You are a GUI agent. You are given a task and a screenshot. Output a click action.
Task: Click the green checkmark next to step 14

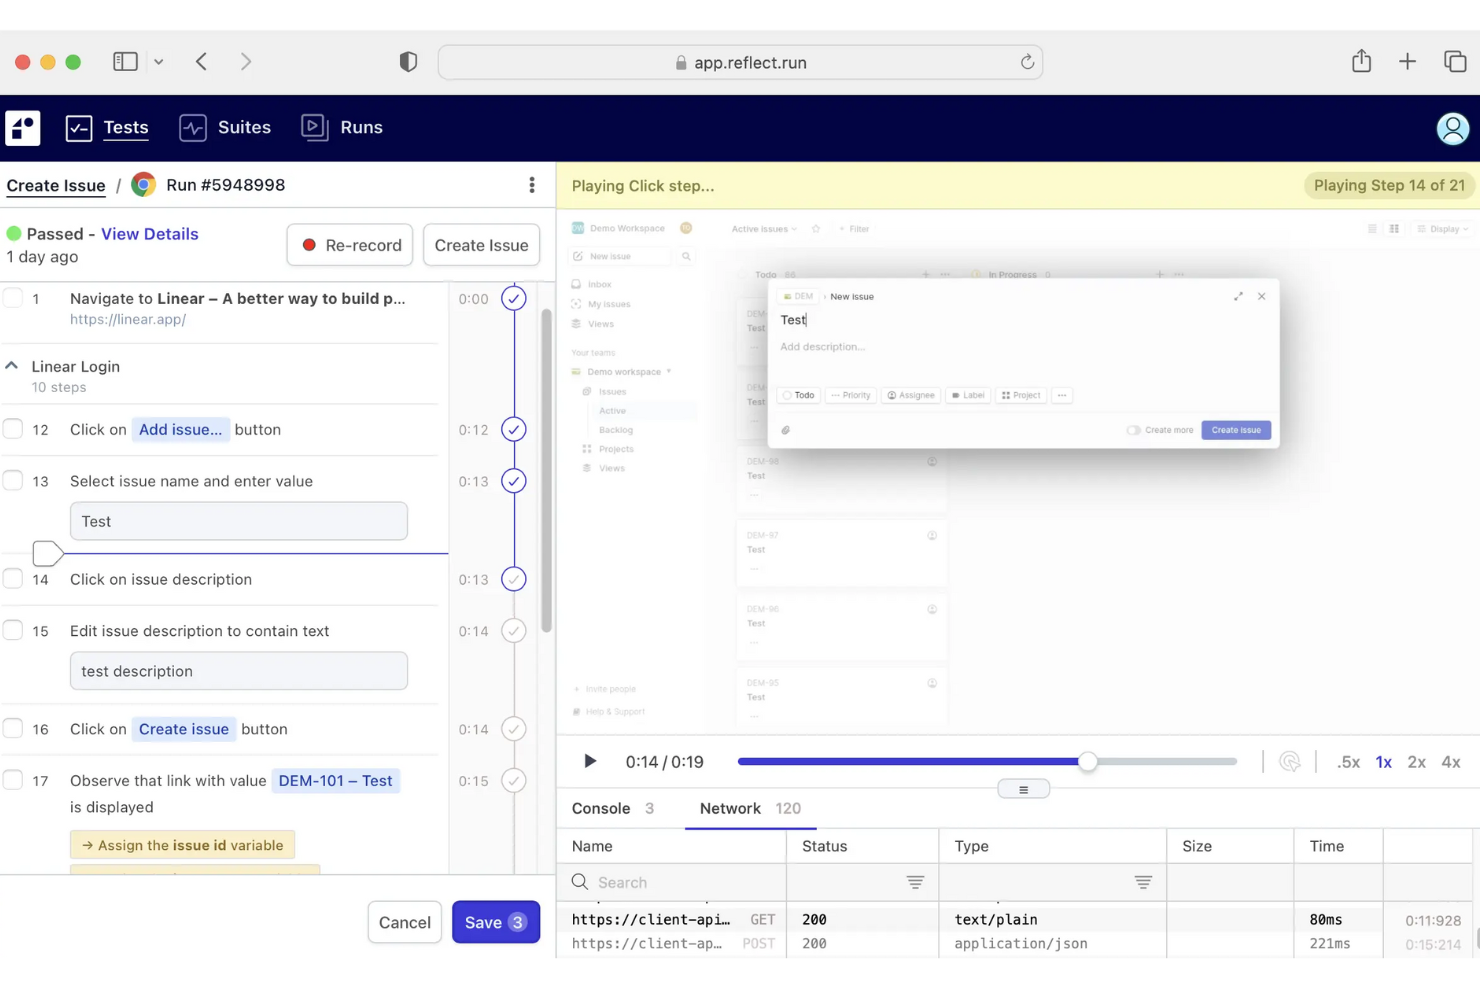click(x=513, y=578)
